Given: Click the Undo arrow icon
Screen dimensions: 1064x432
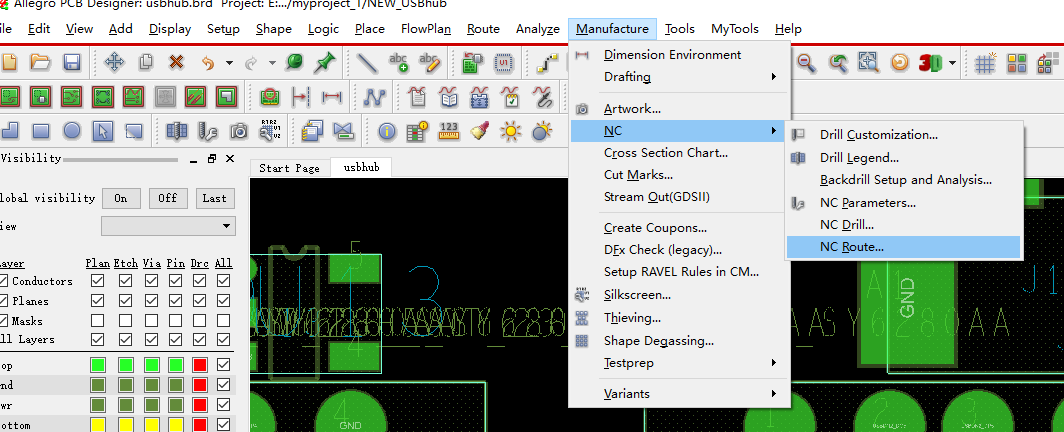Looking at the screenshot, I should [208, 63].
